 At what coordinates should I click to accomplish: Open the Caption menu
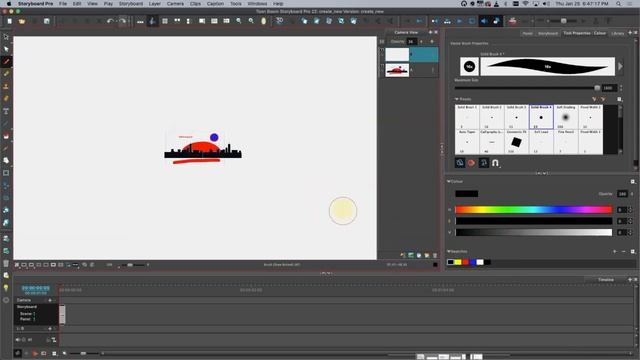[215, 4]
